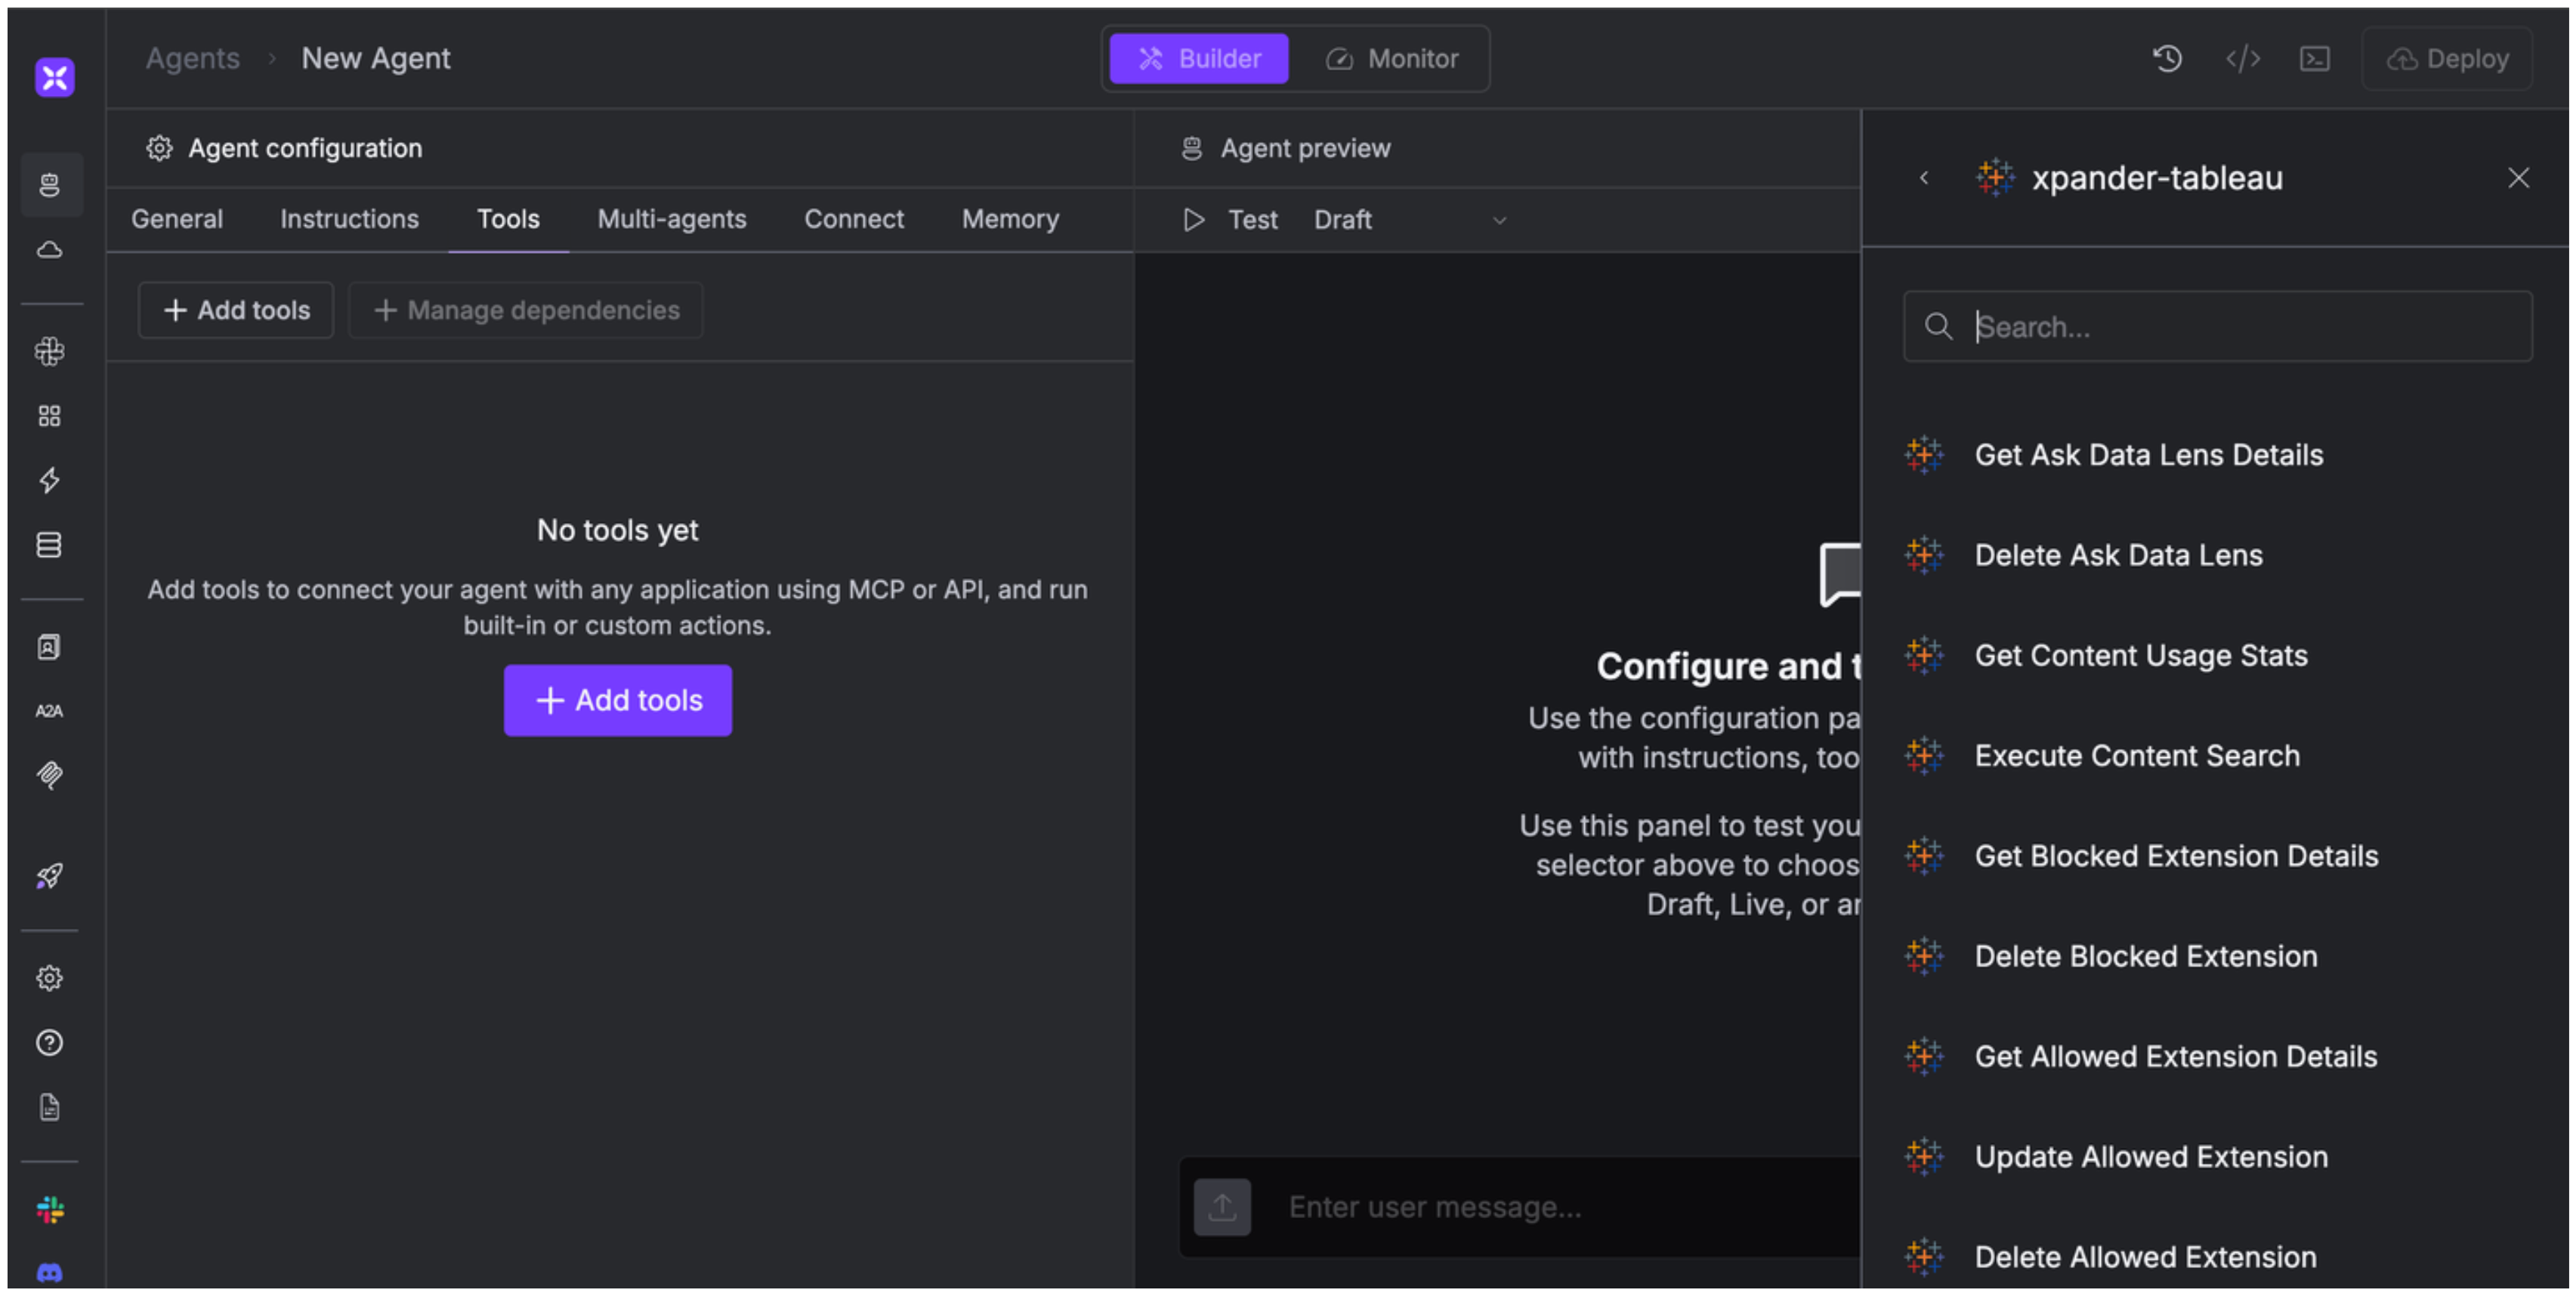Open the A2A sidebar item
Image resolution: width=2576 pixels, height=1296 pixels.
click(50, 711)
